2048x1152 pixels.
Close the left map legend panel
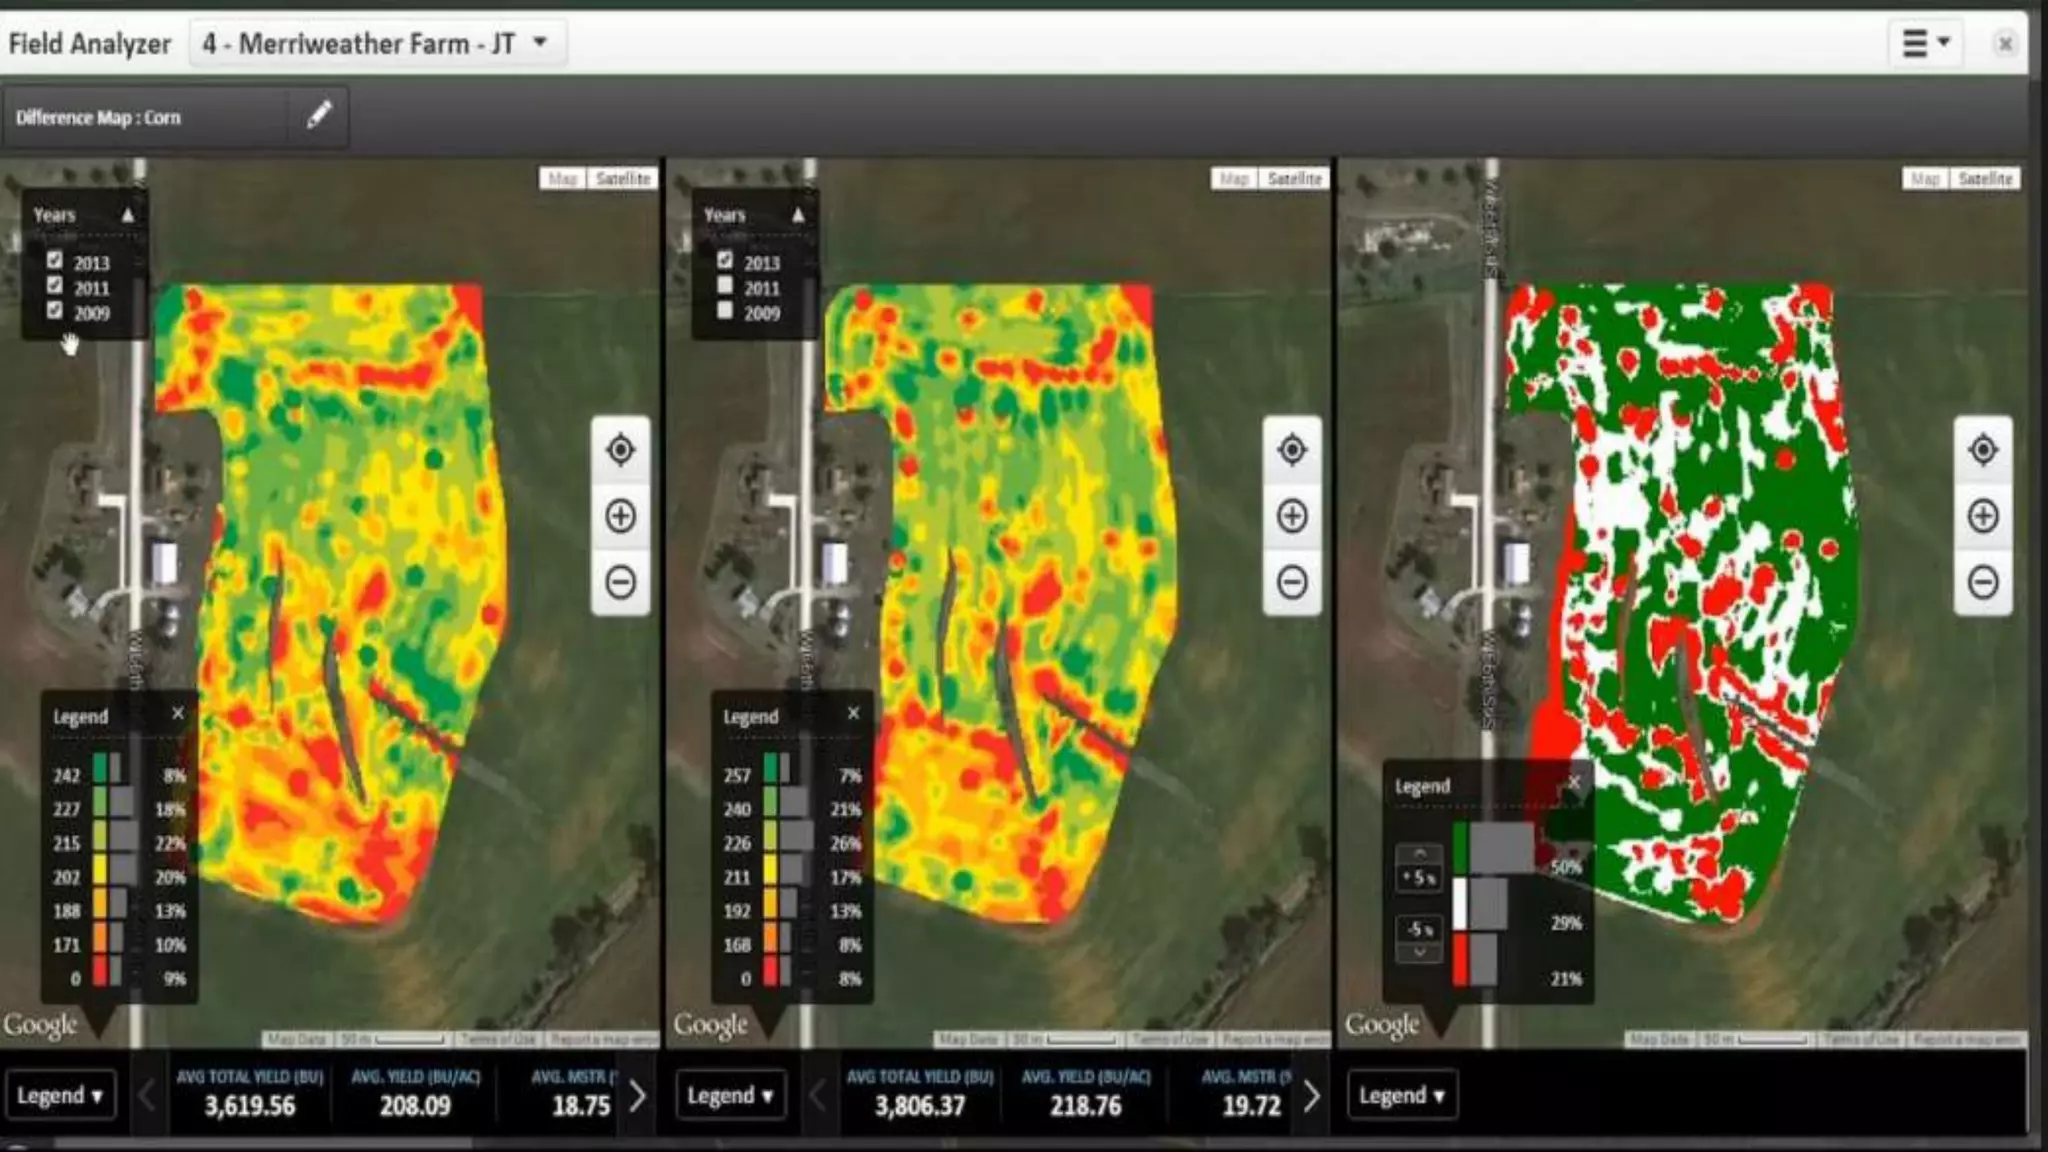pos(178,713)
